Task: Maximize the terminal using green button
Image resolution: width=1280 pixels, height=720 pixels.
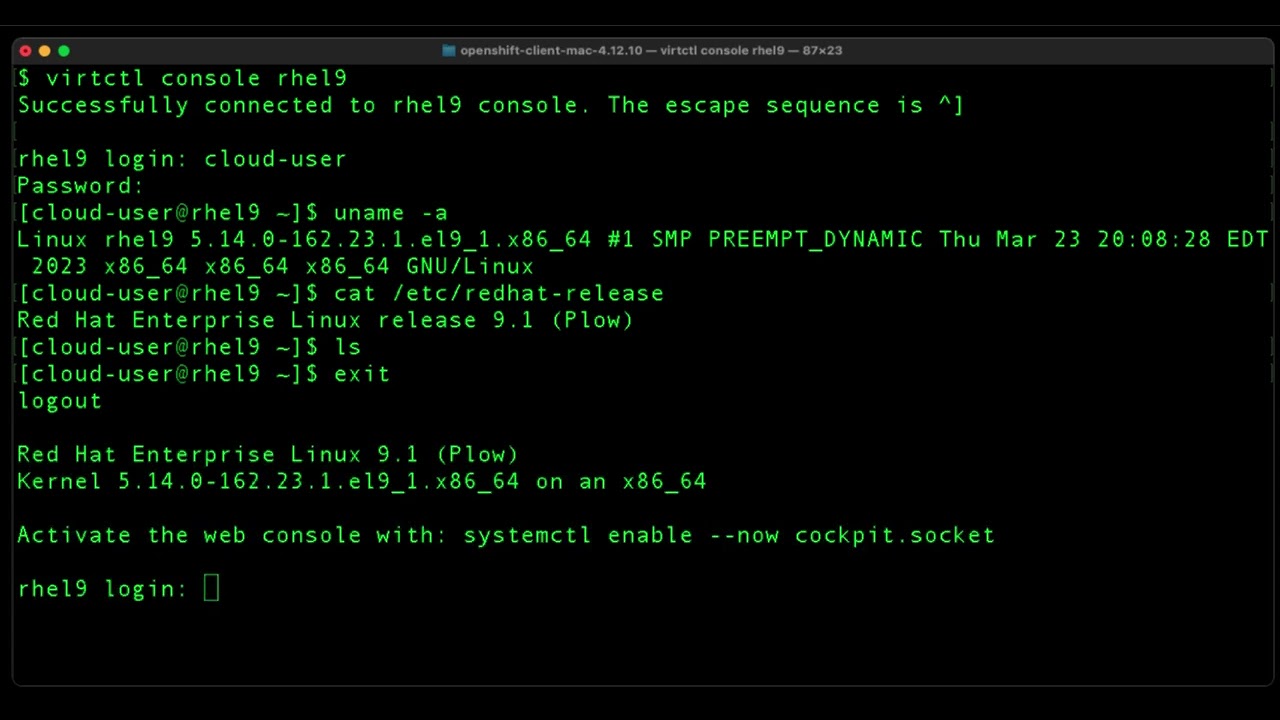Action: pyautogui.click(x=64, y=51)
